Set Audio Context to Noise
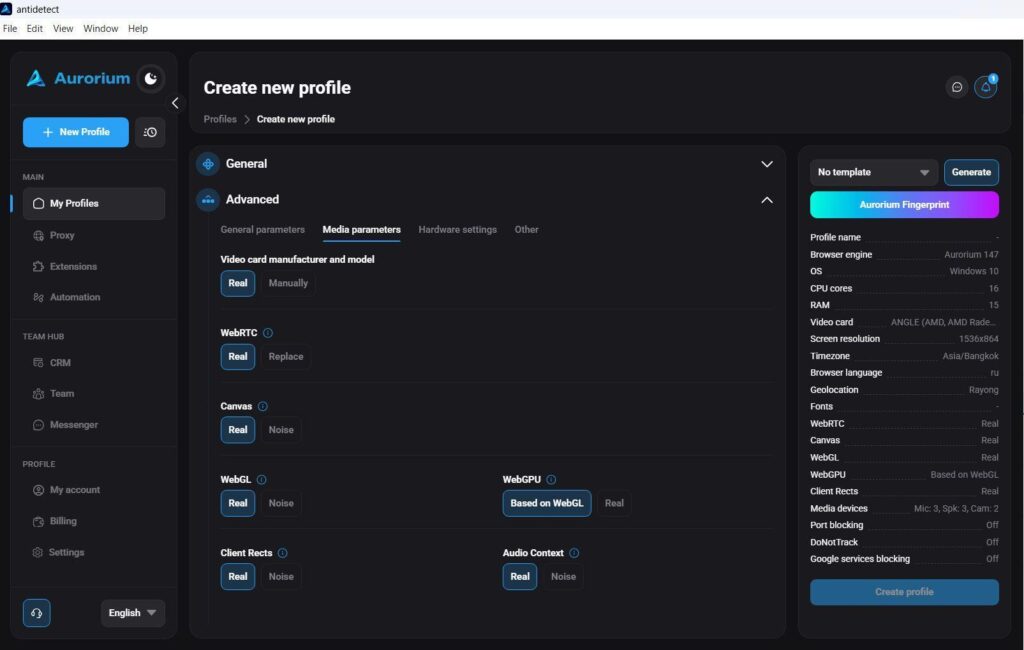 [563, 577]
